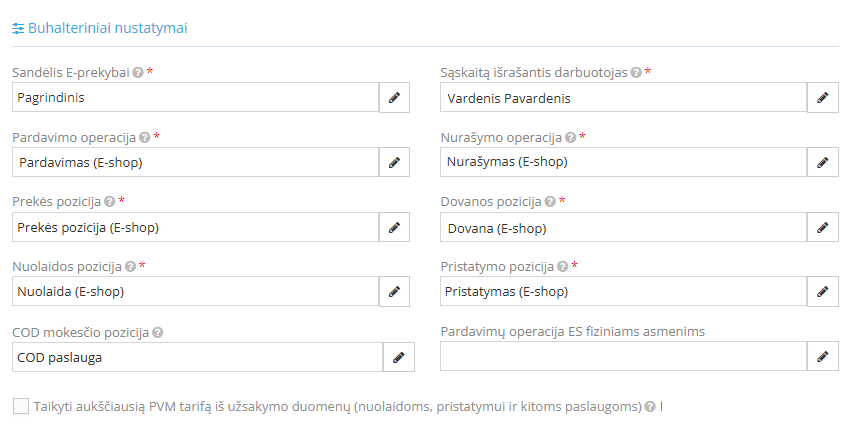Edit Pristatymas (E-shop) via pencil icon
Screen dimensions: 851x430
[823, 292]
